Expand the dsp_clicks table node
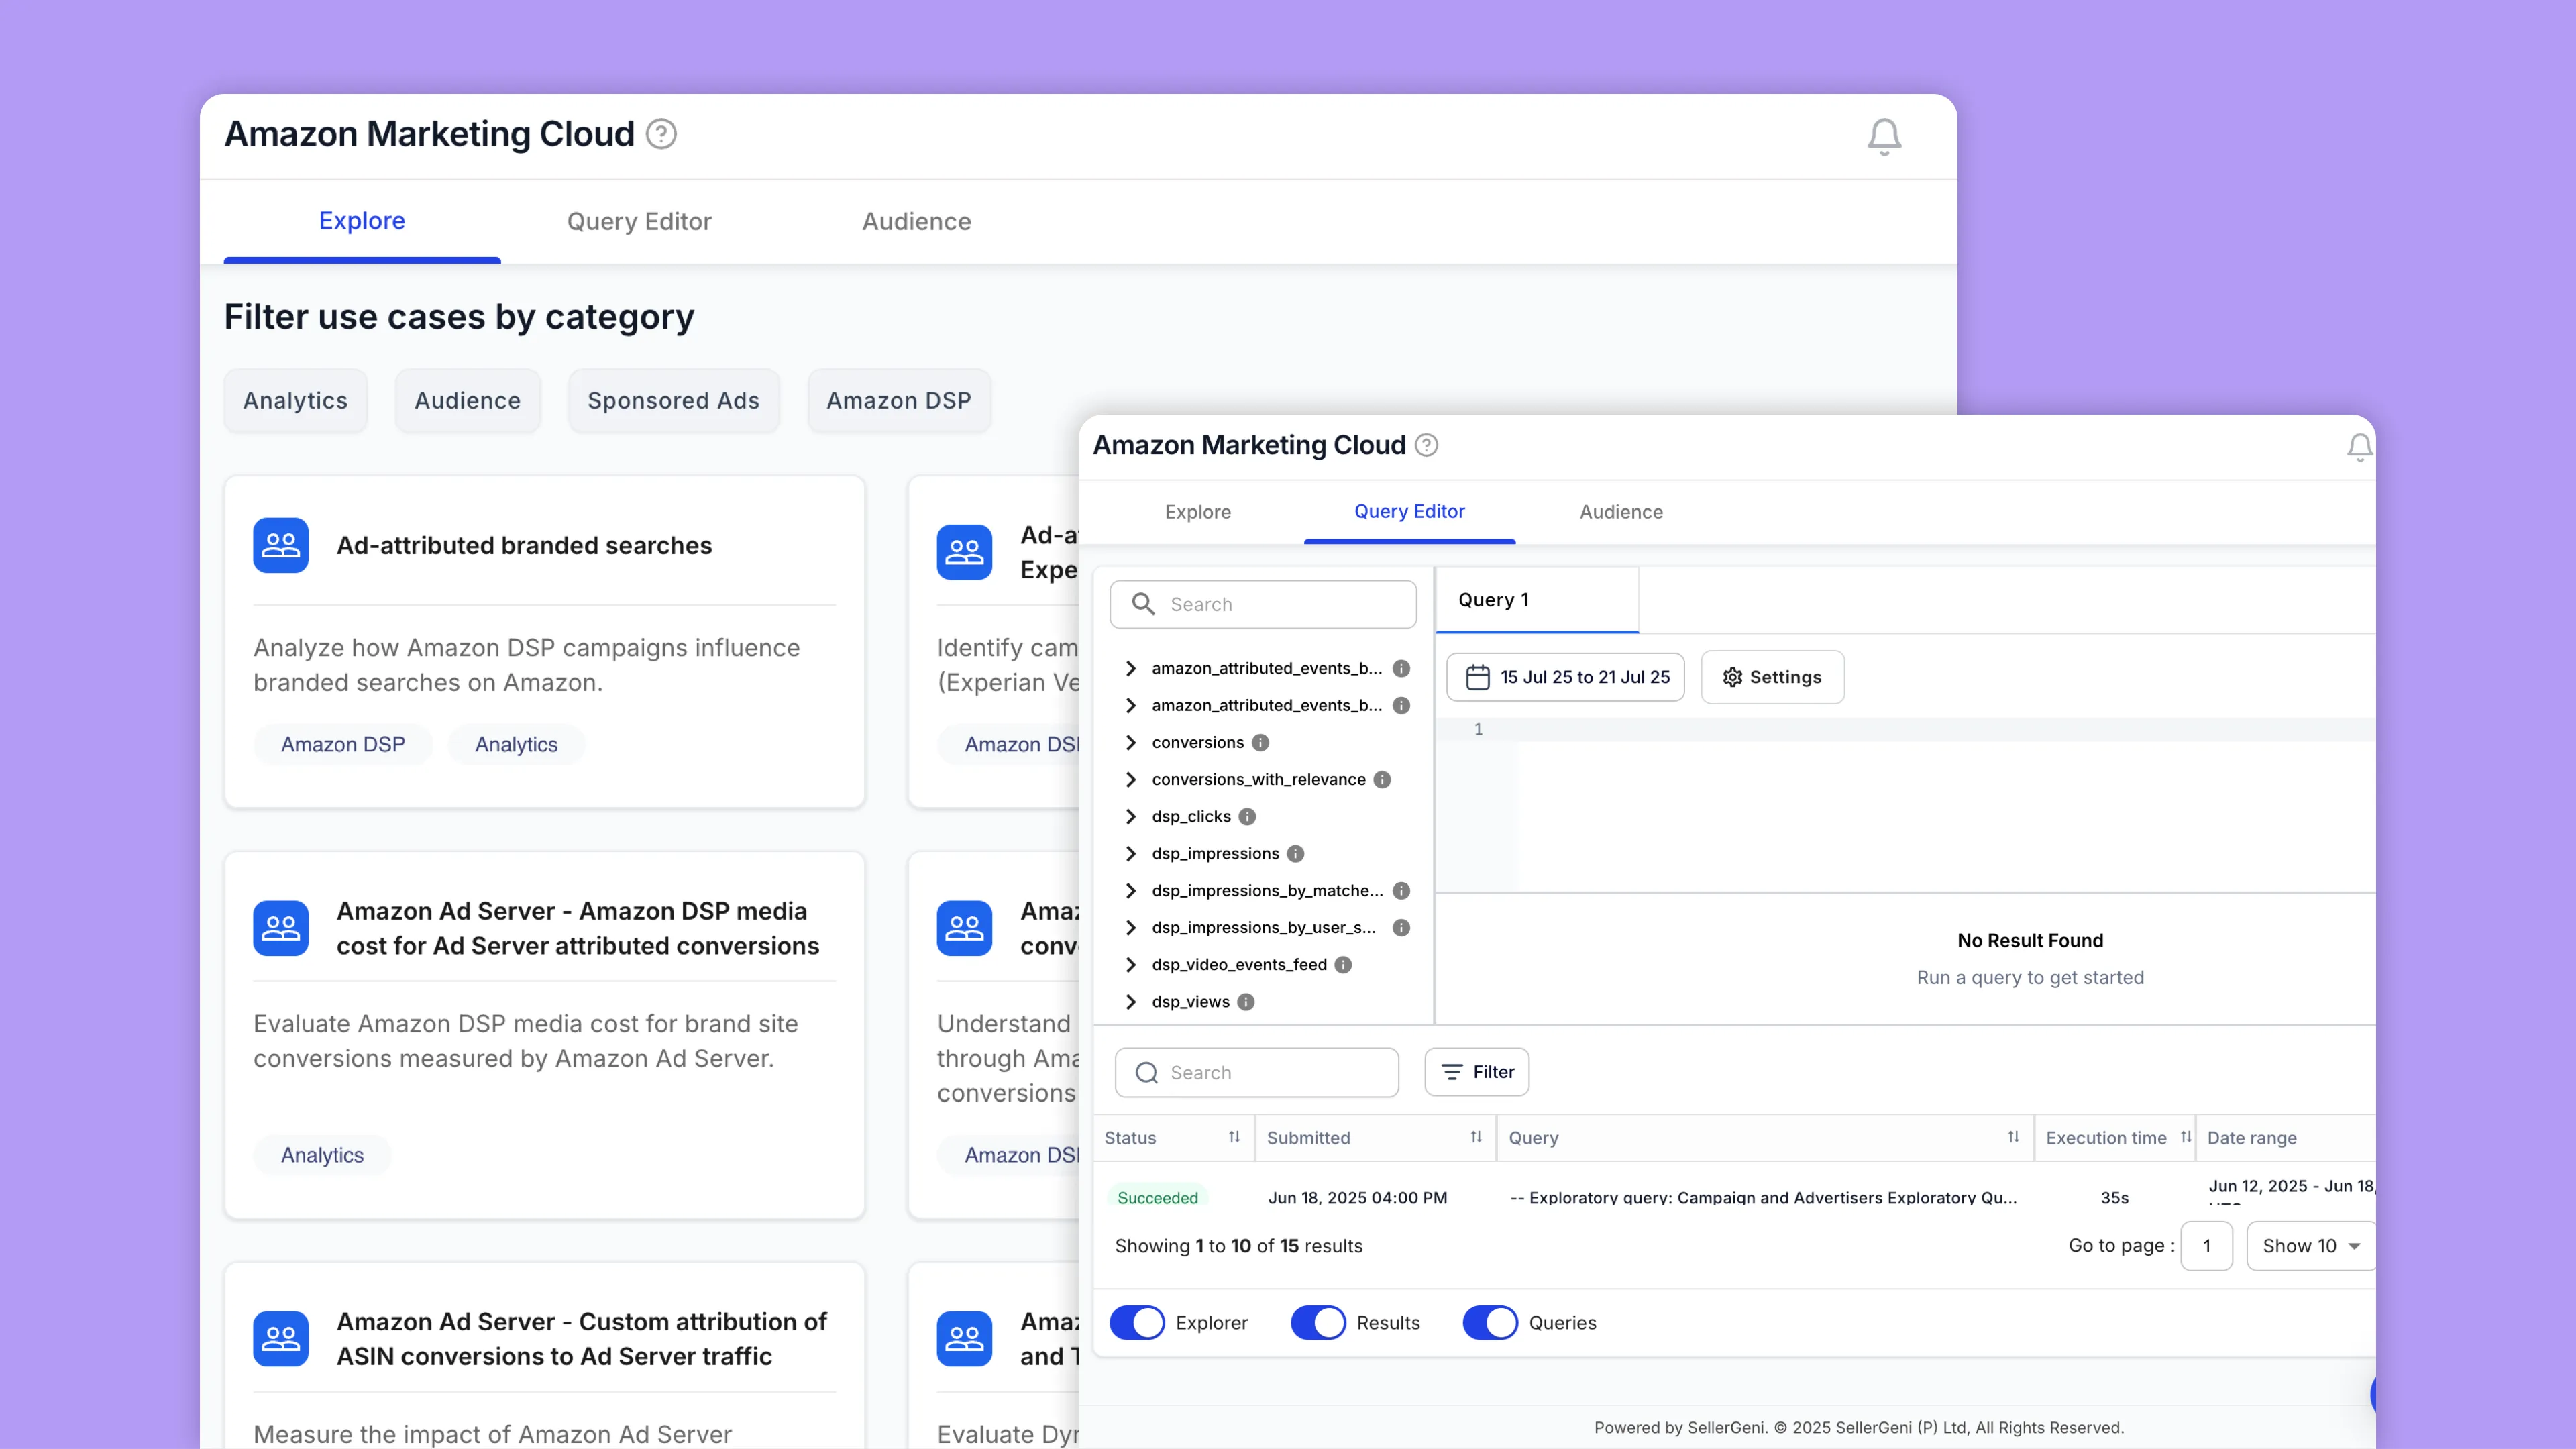Screen dimensions: 2576x1449 pos(1131,816)
